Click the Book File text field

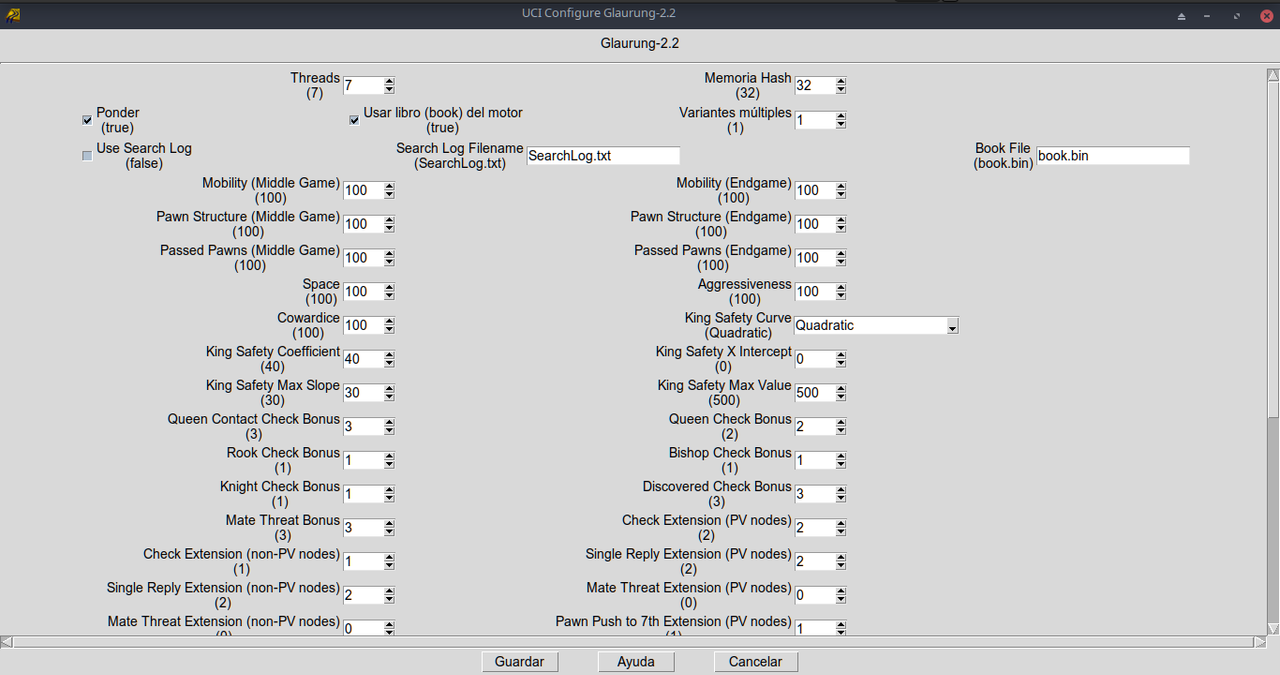[x=1113, y=156]
